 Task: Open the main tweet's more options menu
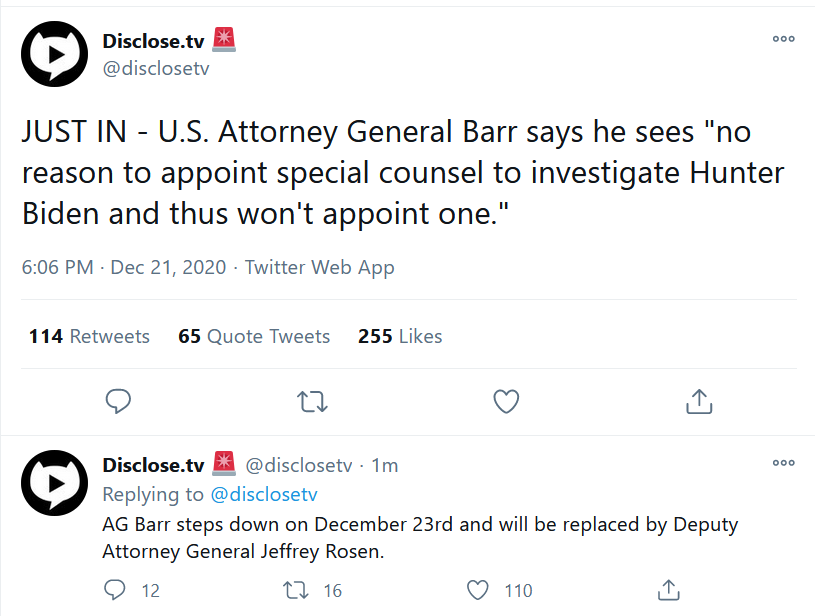pyautogui.click(x=783, y=39)
